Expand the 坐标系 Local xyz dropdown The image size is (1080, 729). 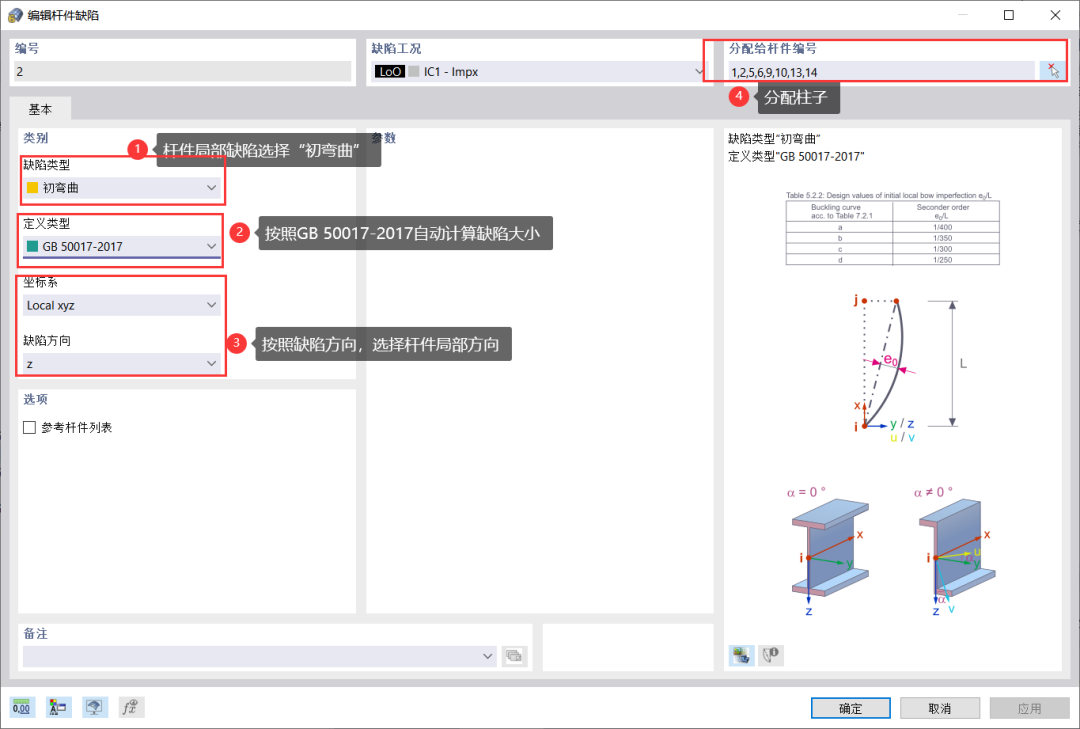pyautogui.click(x=122, y=305)
